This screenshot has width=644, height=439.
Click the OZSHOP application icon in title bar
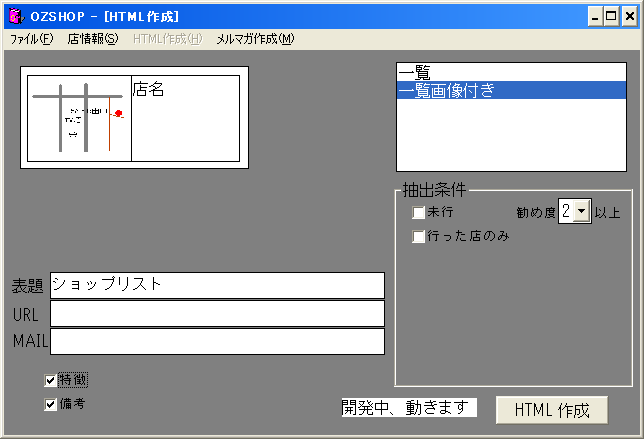[15, 16]
